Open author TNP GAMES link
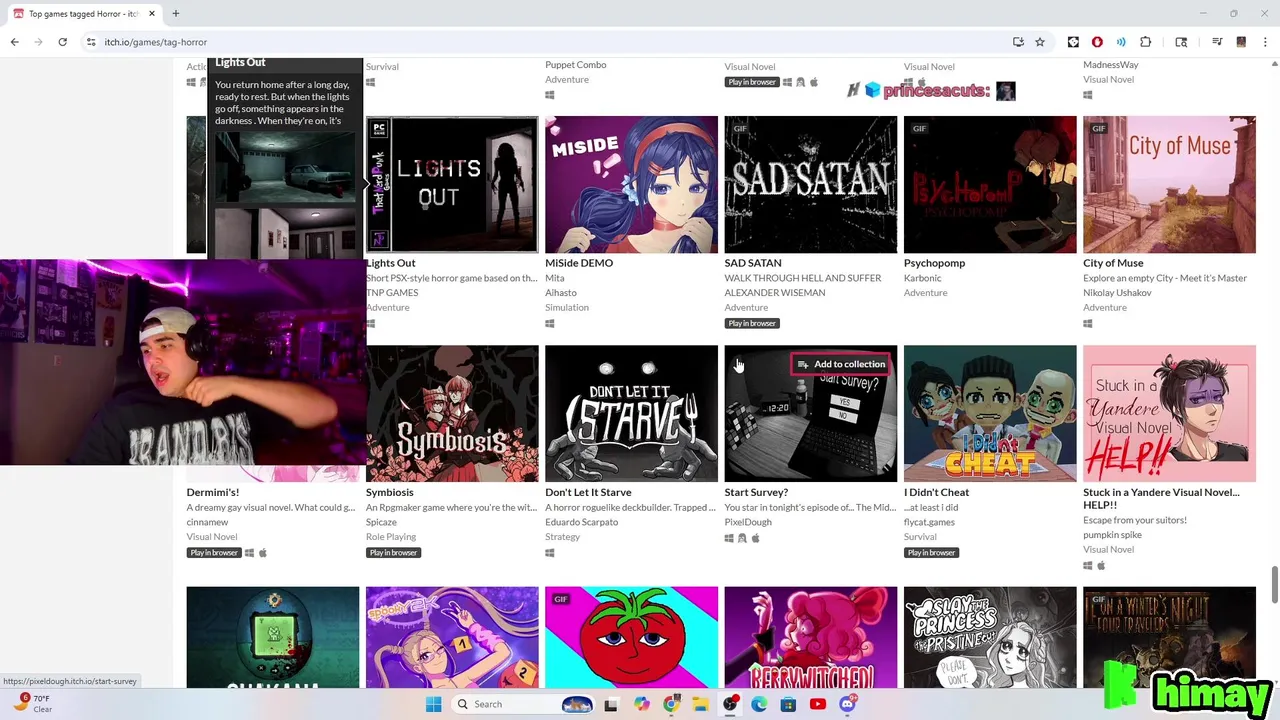Screen dimensions: 1280x720 (x=392, y=293)
